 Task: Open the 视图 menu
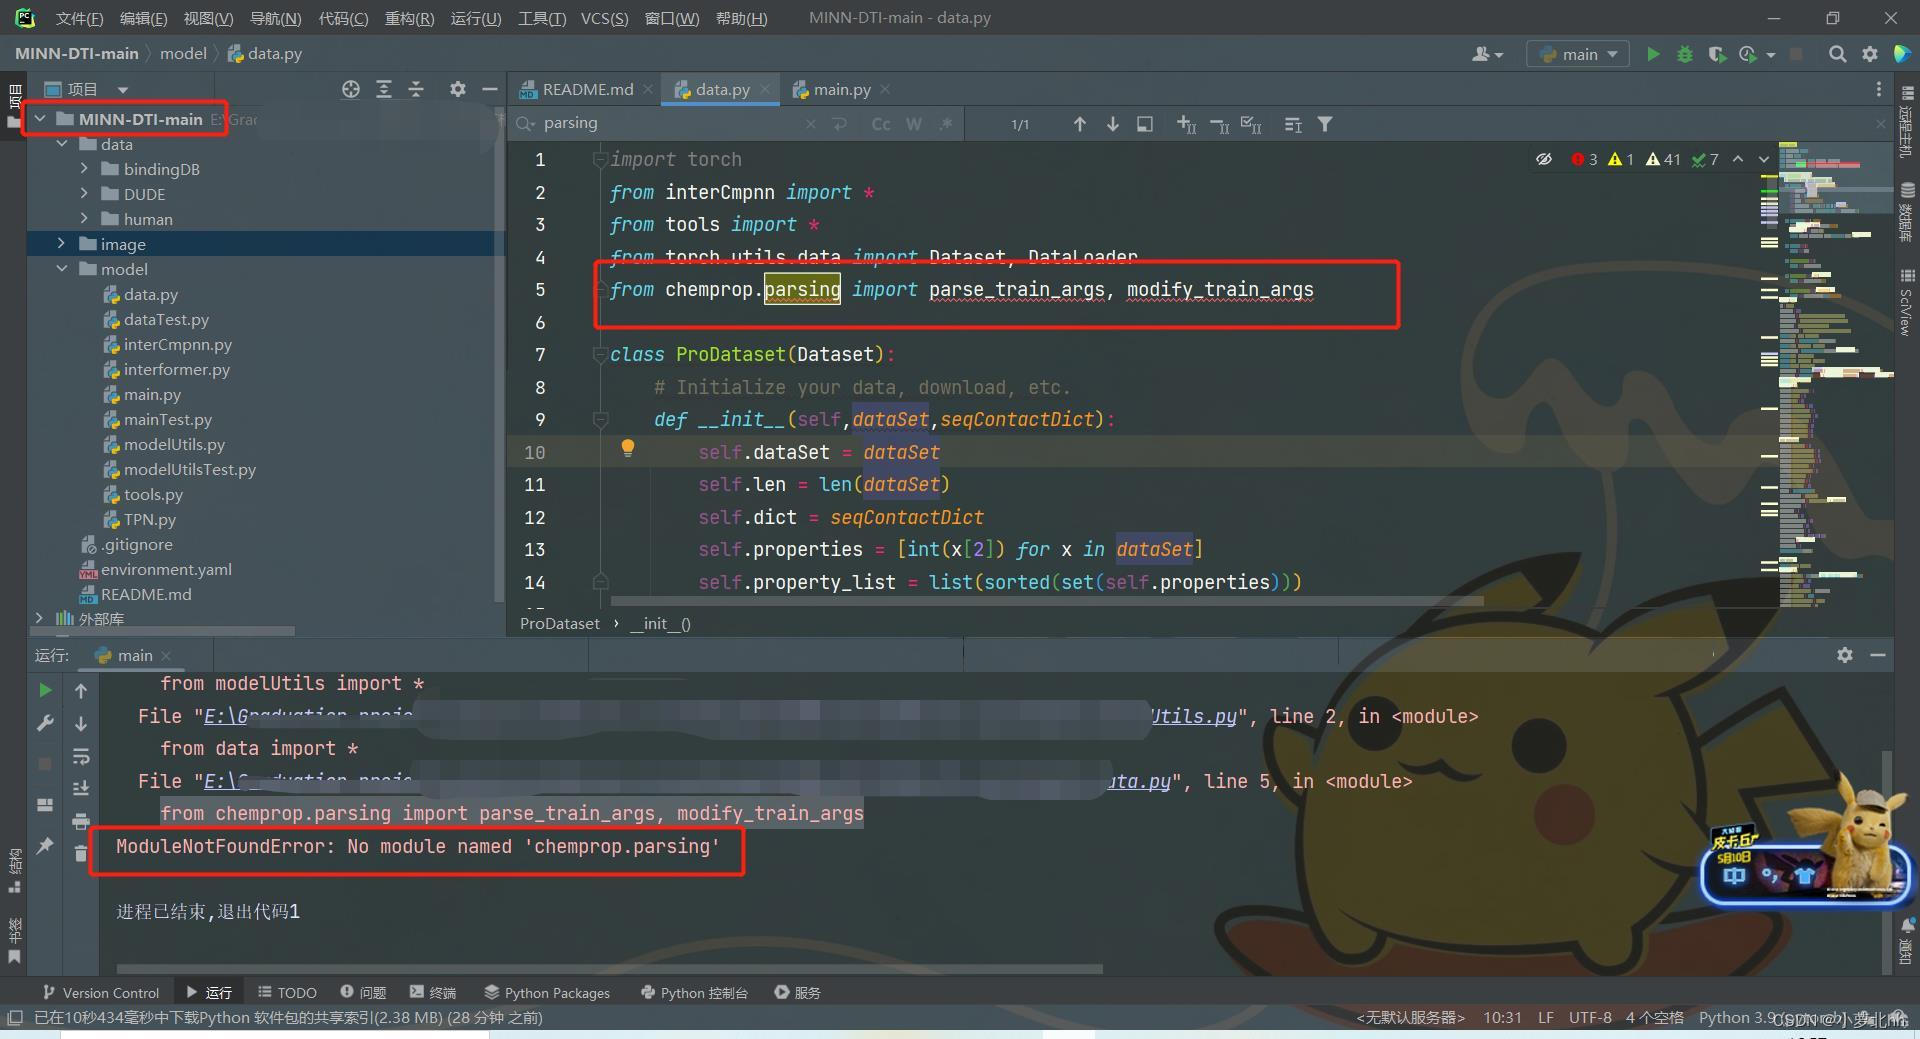click(x=209, y=17)
